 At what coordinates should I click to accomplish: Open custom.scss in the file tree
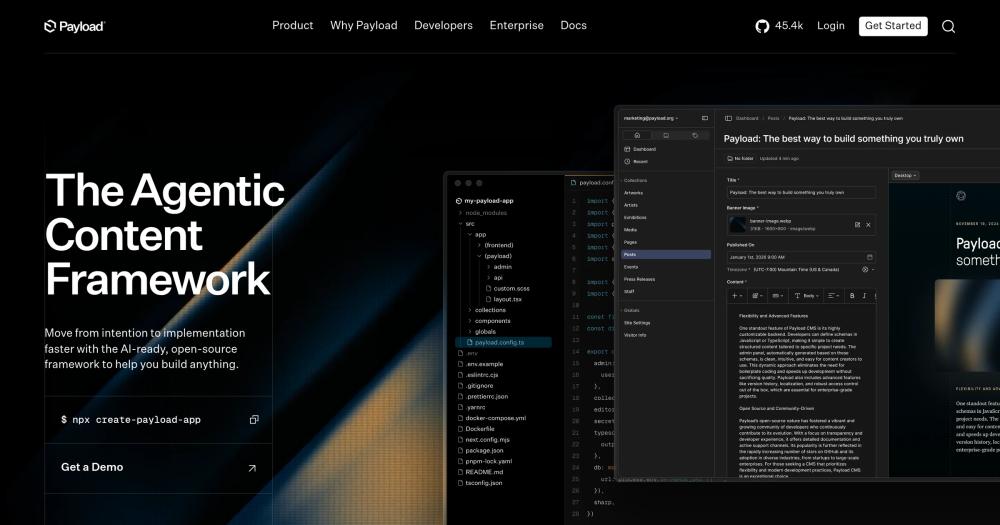(x=508, y=288)
